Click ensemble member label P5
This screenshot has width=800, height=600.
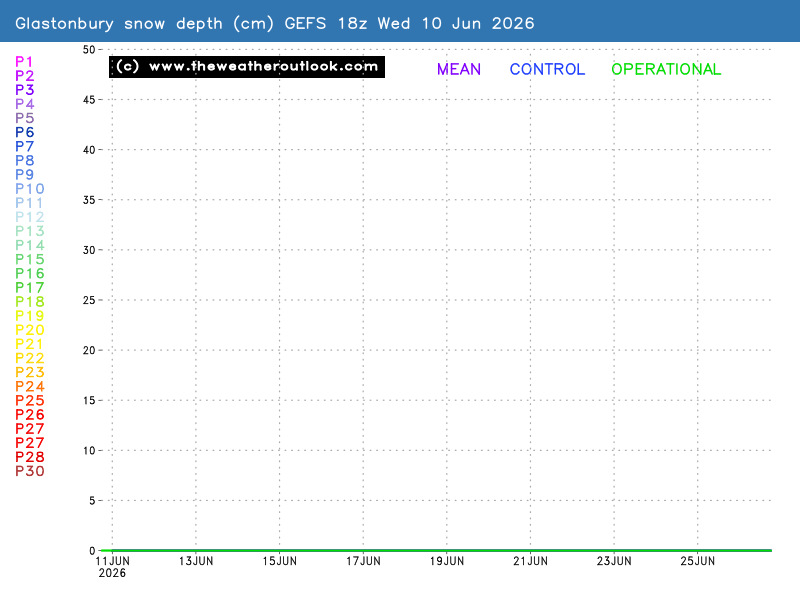(x=24, y=118)
